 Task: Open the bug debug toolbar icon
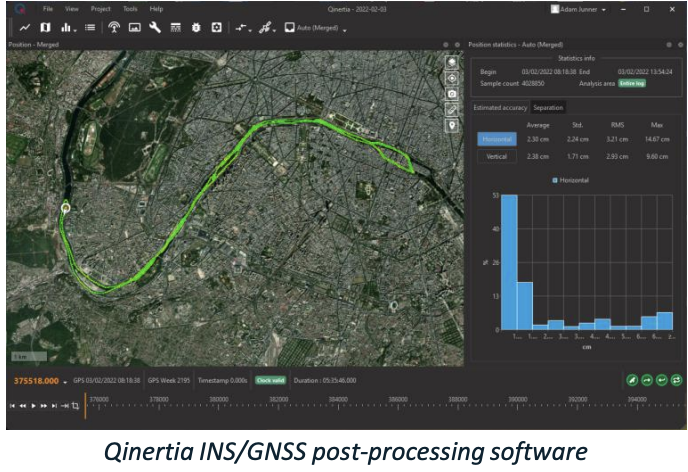pyautogui.click(x=196, y=28)
